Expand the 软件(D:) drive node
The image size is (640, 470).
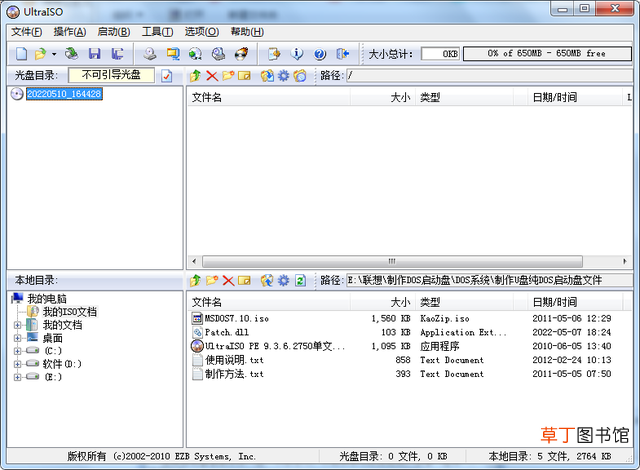17,364
